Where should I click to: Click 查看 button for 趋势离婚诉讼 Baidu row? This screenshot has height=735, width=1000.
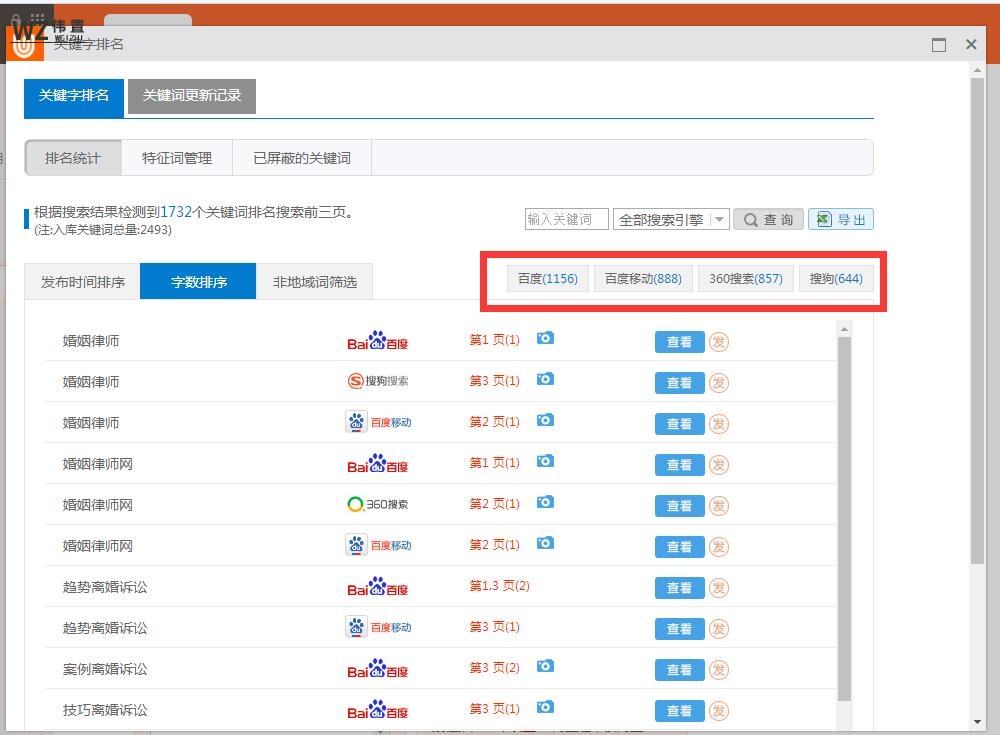(679, 588)
